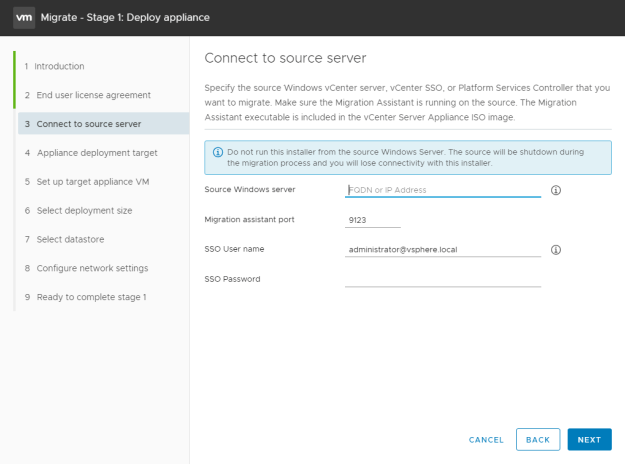Click 'Migrate - Stage 1: Deploy appliance' title

coord(125,18)
